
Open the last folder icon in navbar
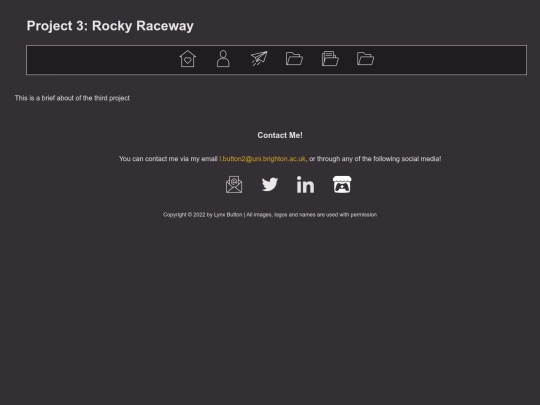[365, 59]
